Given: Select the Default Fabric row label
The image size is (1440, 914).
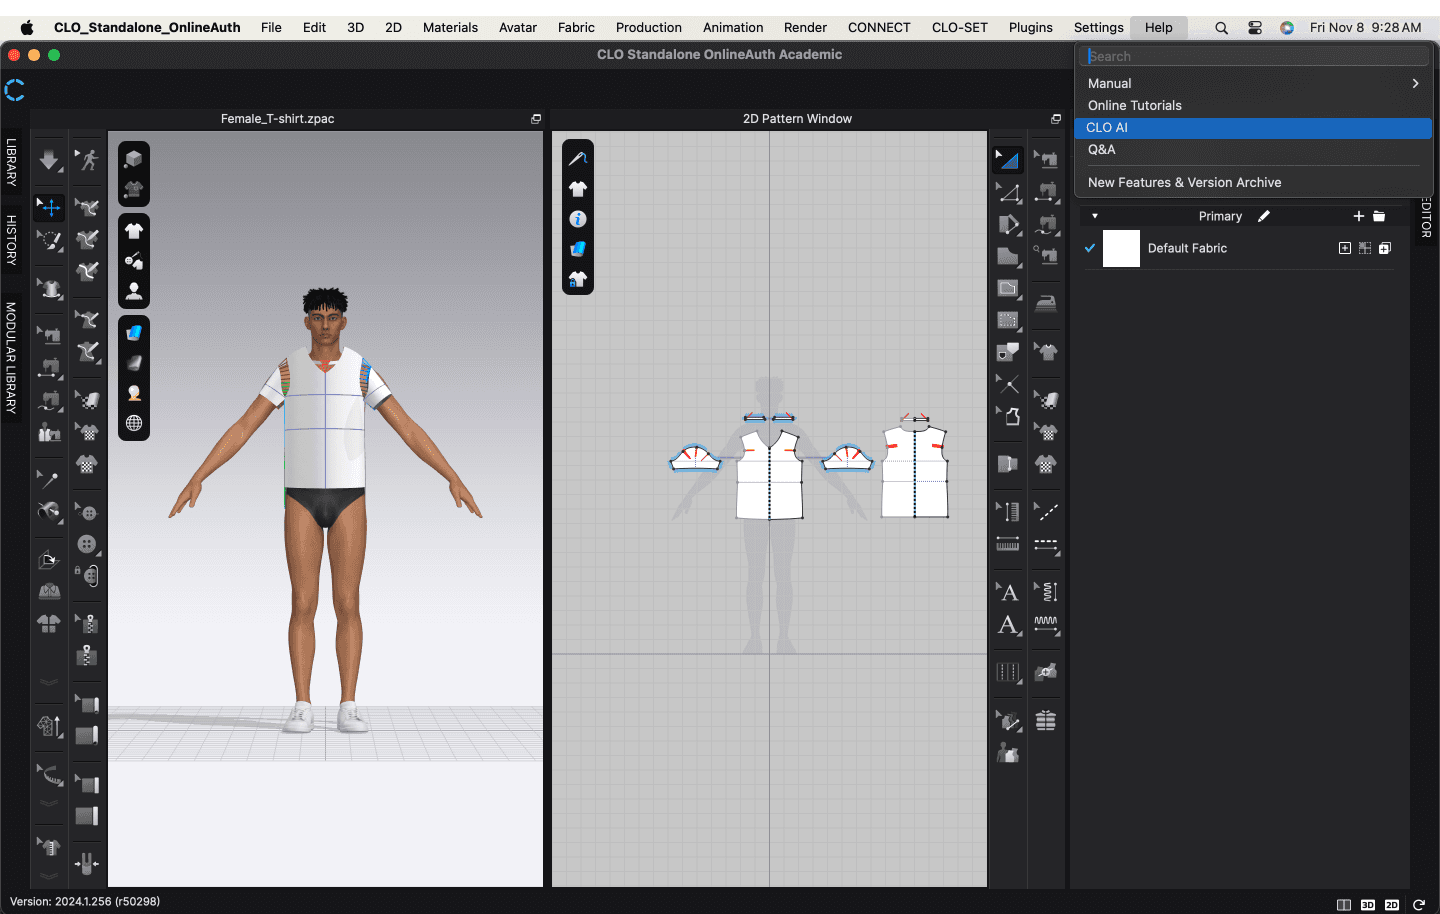Looking at the screenshot, I should click(1187, 248).
